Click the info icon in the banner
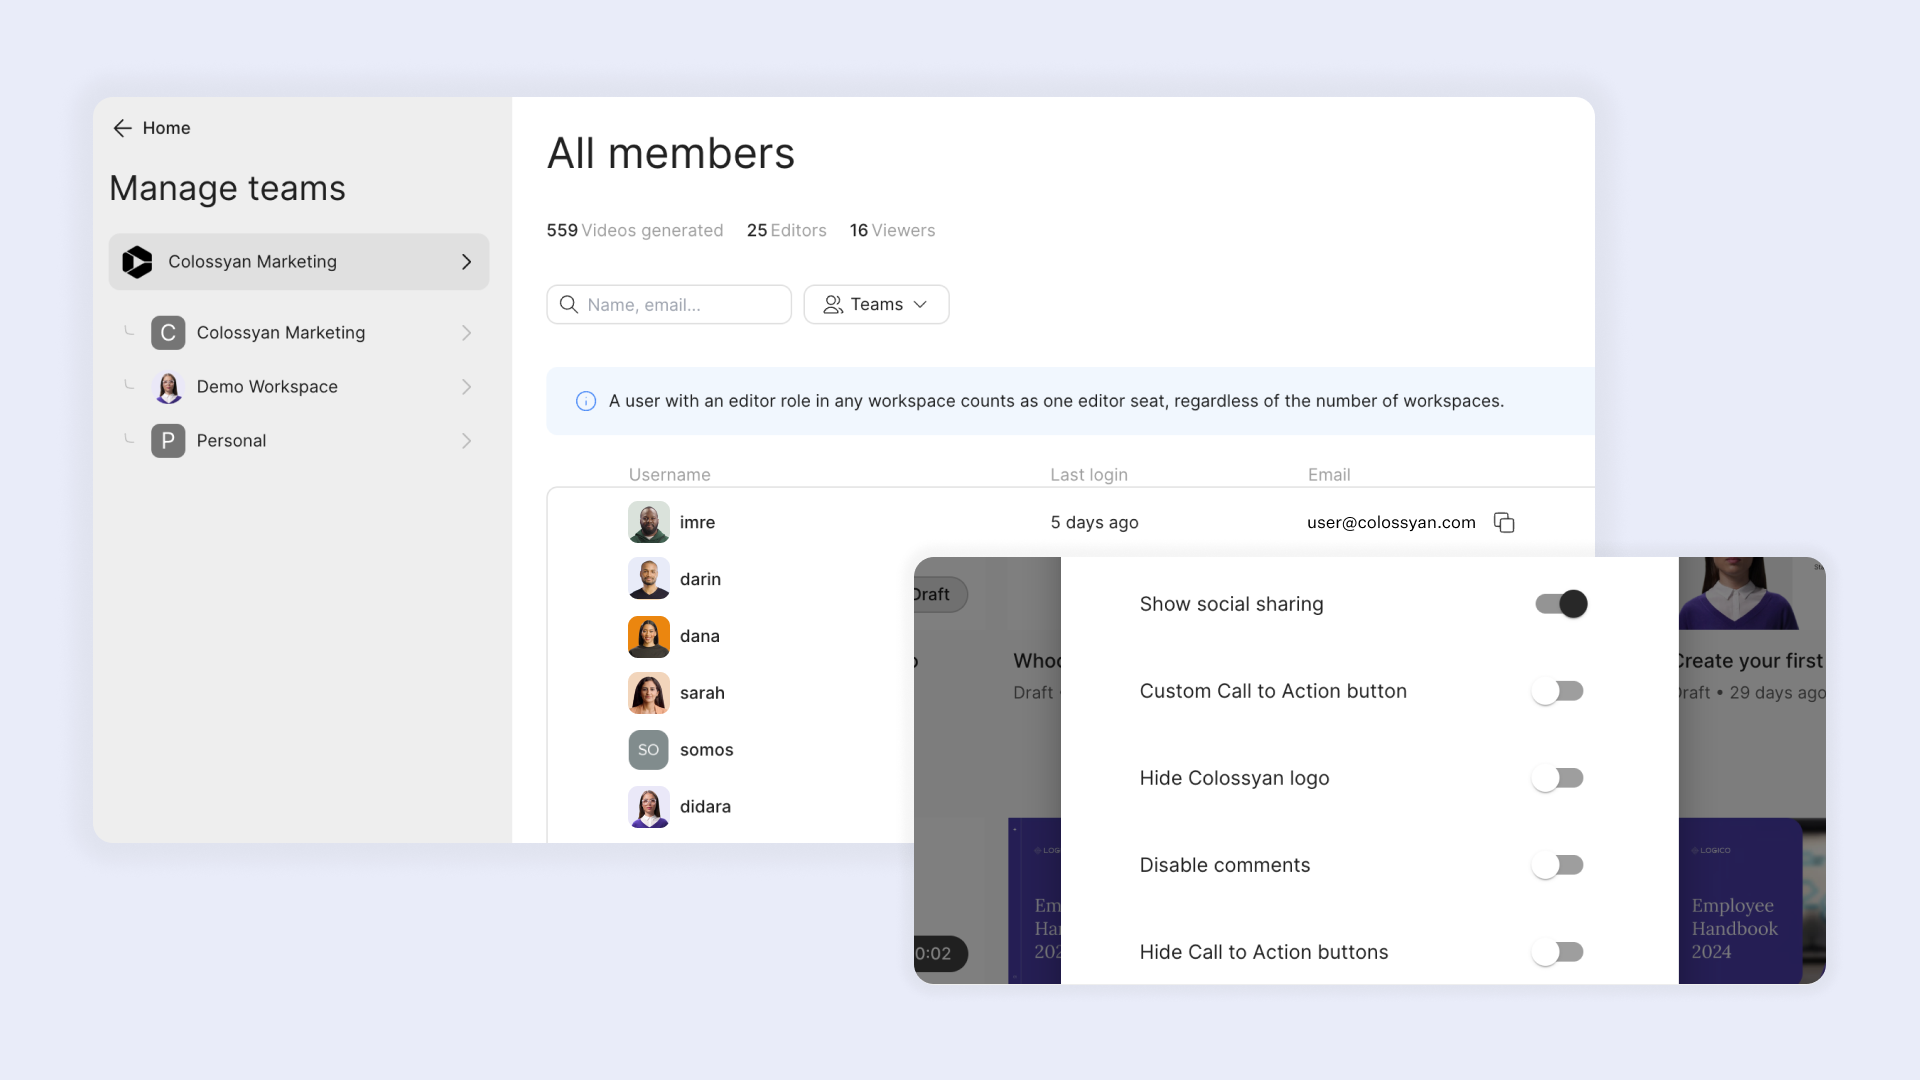Screen dimensions: 1920x1080 (x=586, y=401)
